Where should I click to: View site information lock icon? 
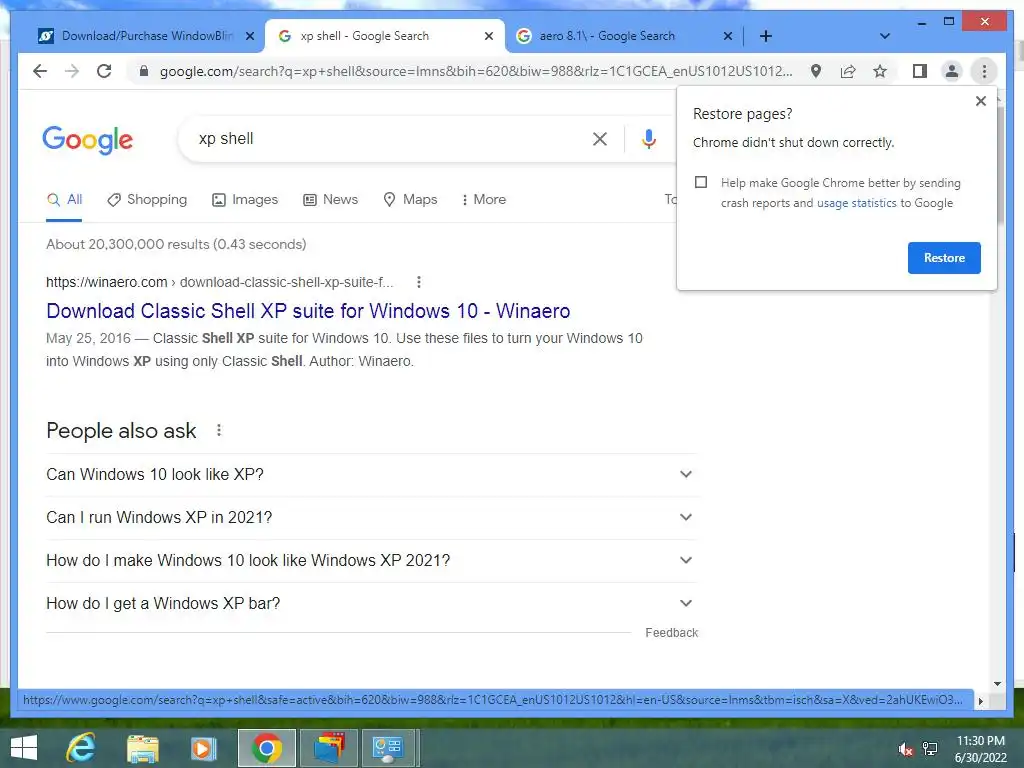tap(144, 71)
